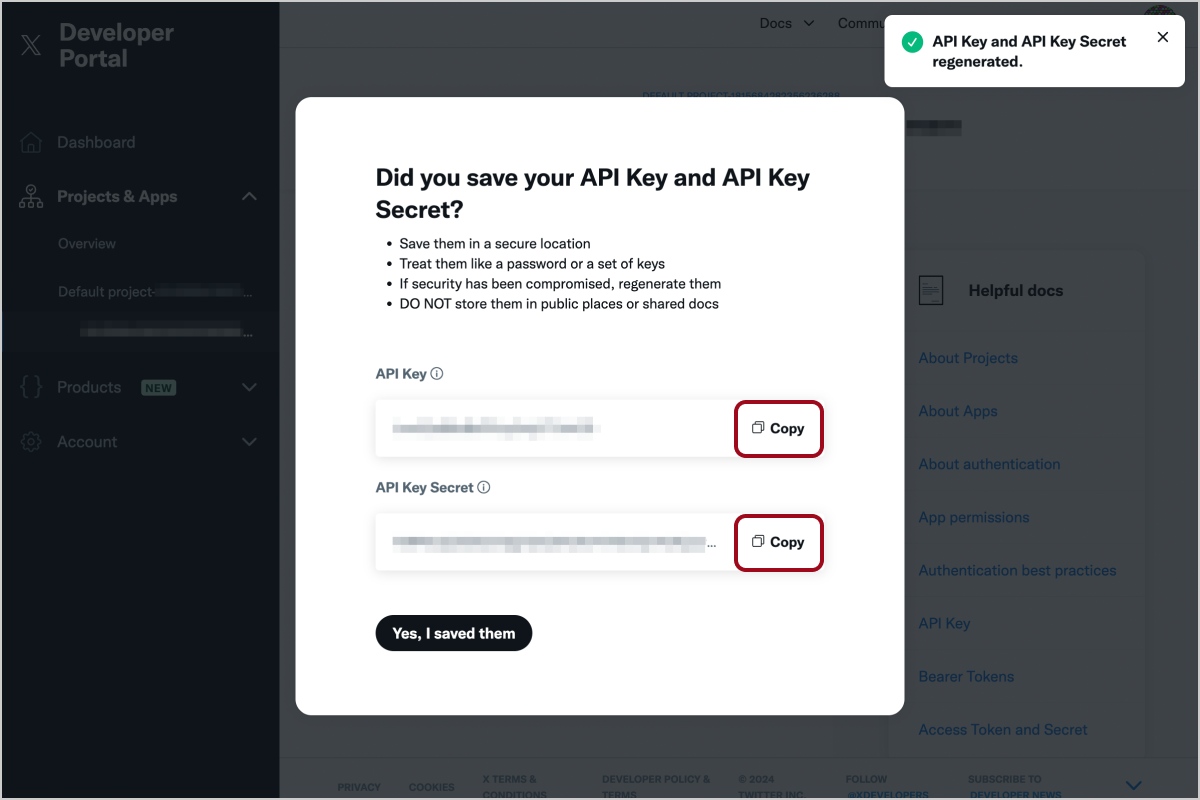Click the Account gear icon
The height and width of the screenshot is (800, 1200).
31,442
